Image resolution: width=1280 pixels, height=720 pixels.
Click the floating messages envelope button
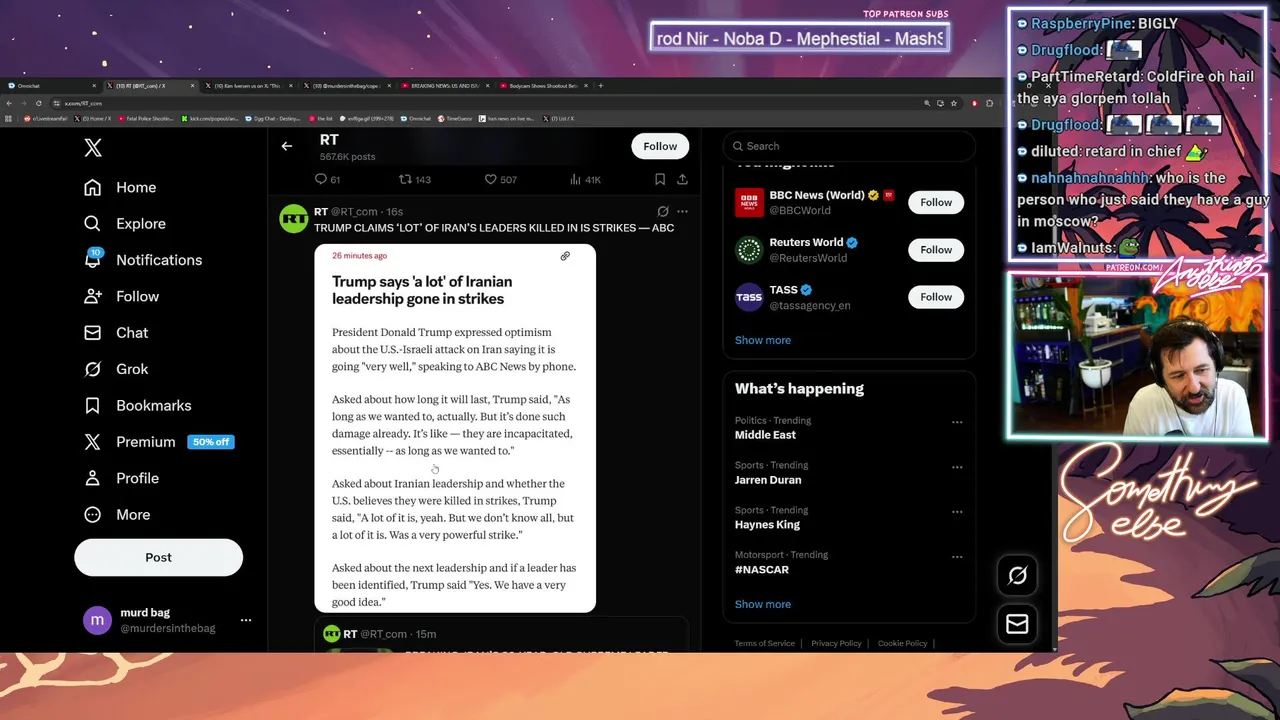coord(1017,624)
